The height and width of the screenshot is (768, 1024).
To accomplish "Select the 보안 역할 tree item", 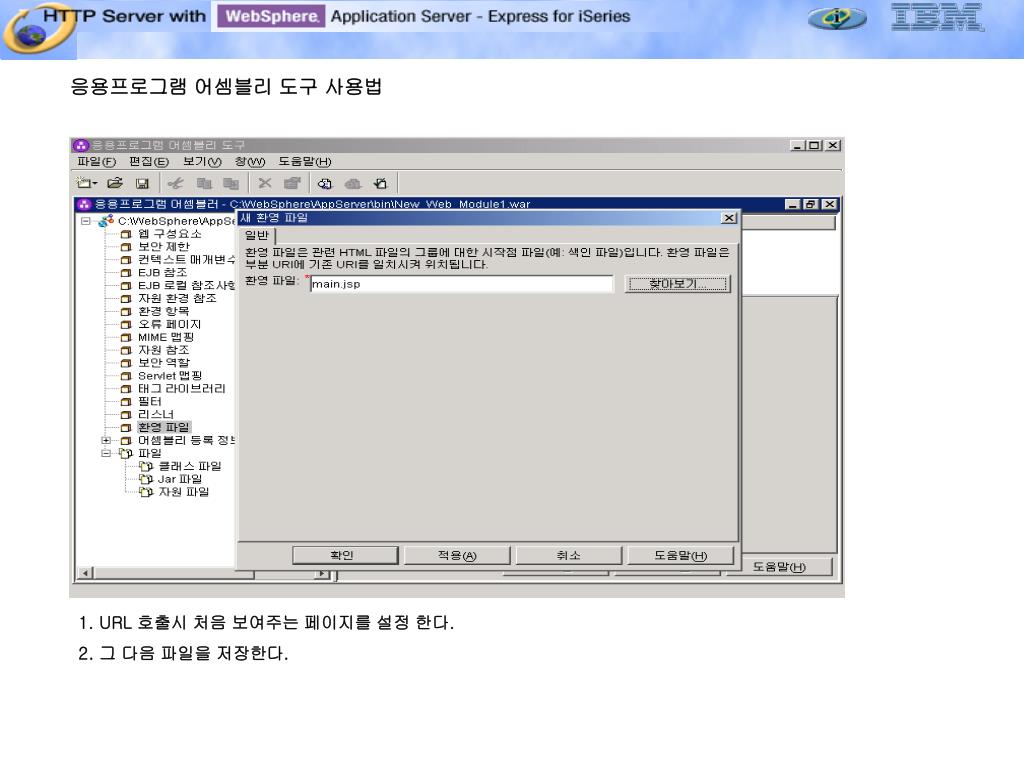I will click(x=164, y=362).
